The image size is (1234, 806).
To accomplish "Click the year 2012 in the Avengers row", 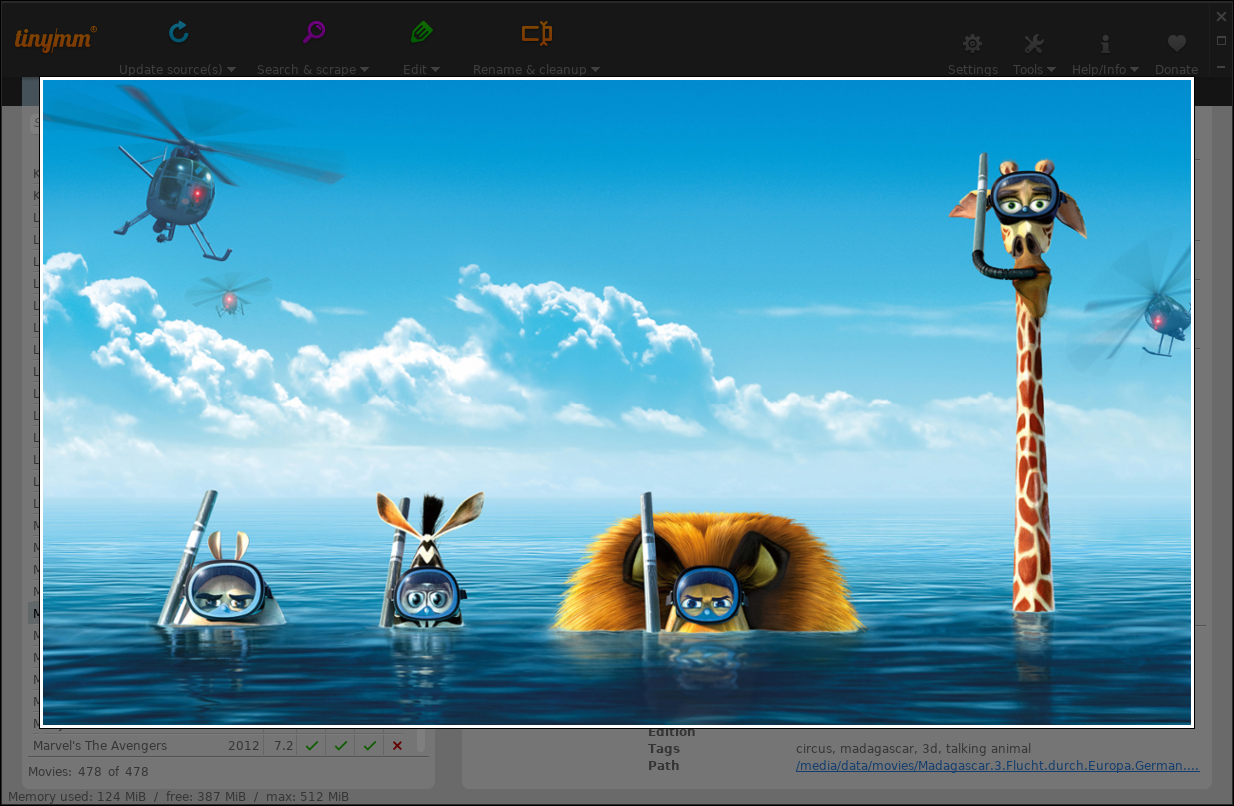I will pos(243,746).
